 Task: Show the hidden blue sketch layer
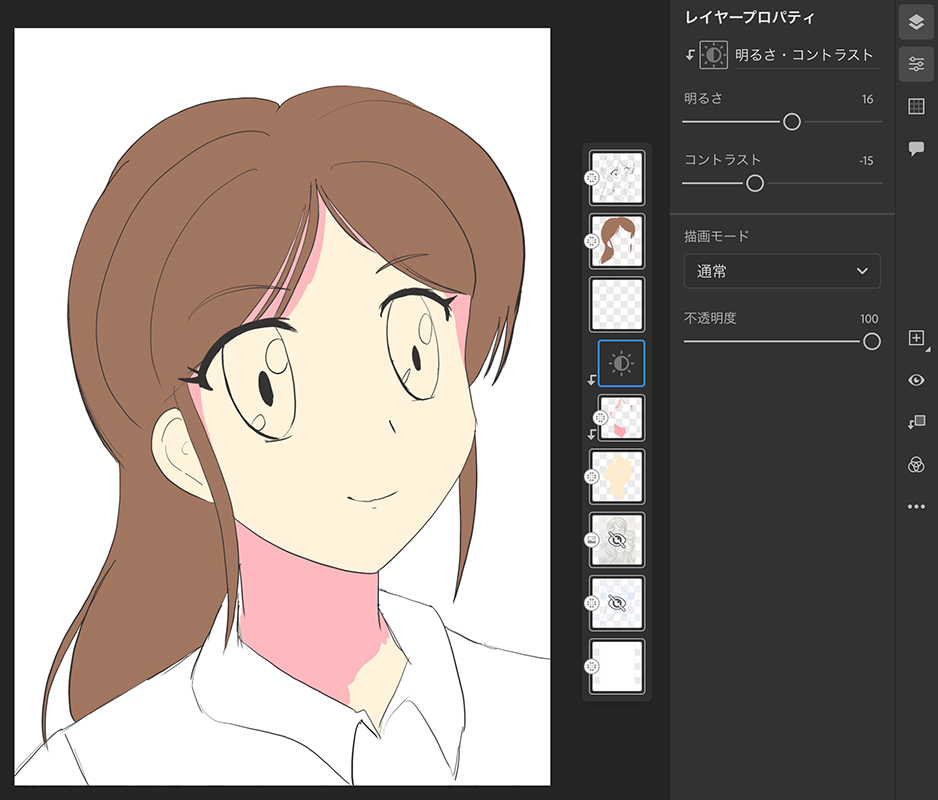pyautogui.click(x=617, y=603)
